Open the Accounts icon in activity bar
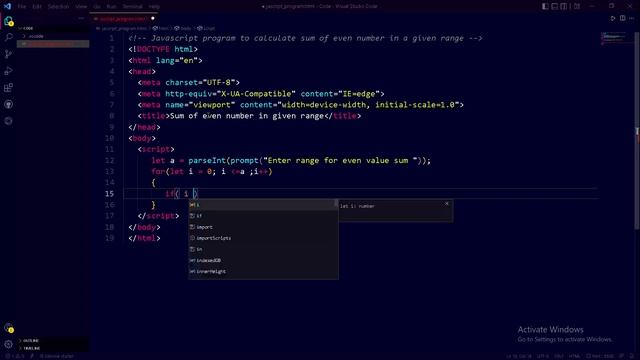640x360 pixels. (8, 328)
